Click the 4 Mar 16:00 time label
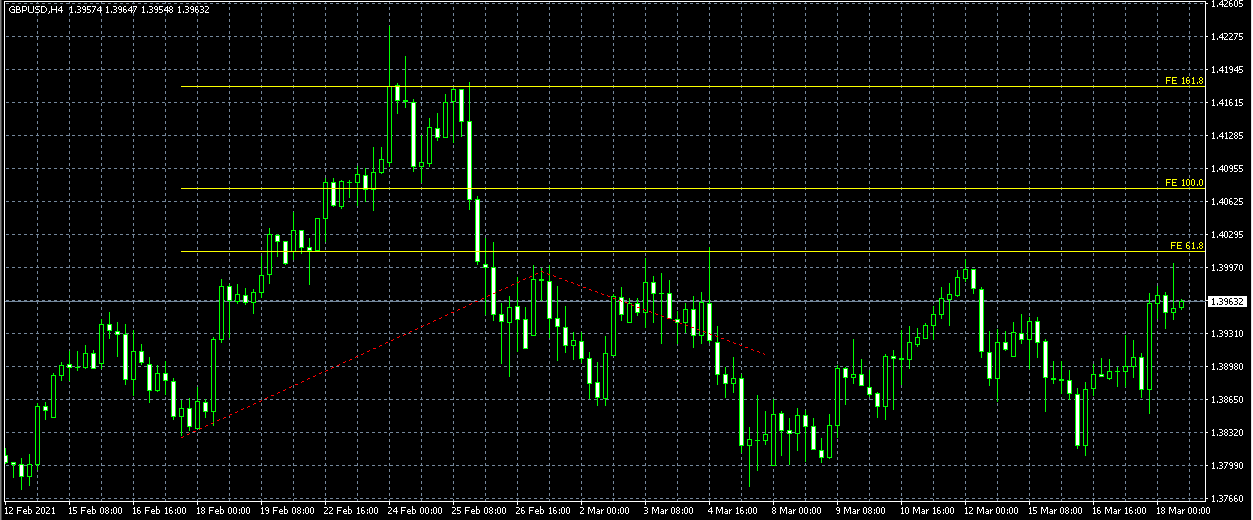This screenshot has height=520, width=1253. (731, 510)
